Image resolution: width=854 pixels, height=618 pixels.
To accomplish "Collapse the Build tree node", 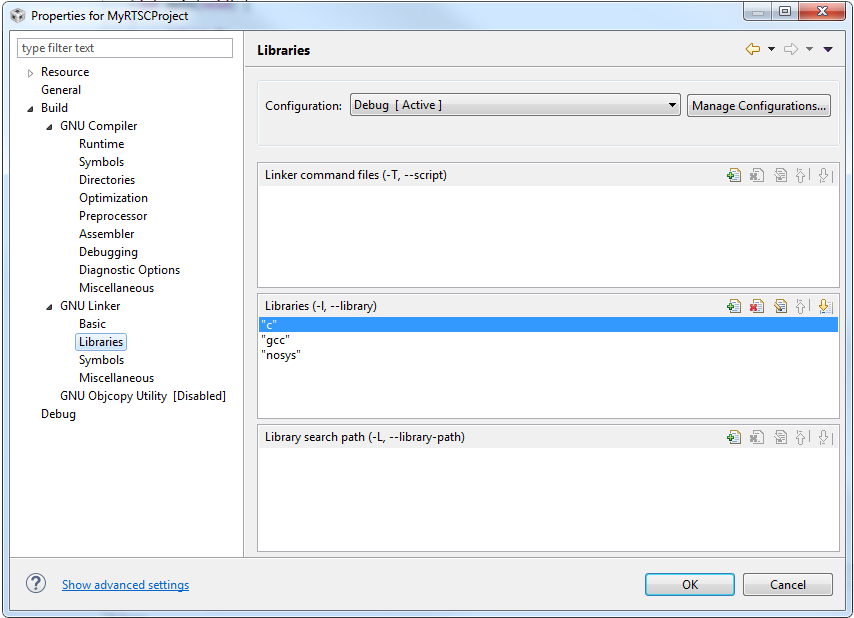I will pos(29,107).
